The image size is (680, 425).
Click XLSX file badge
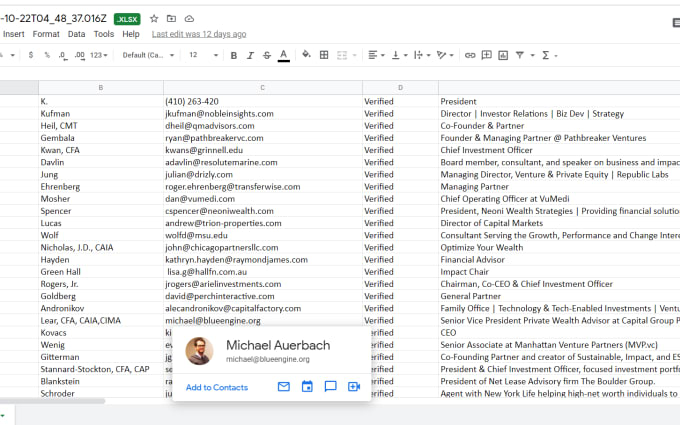click(x=127, y=19)
